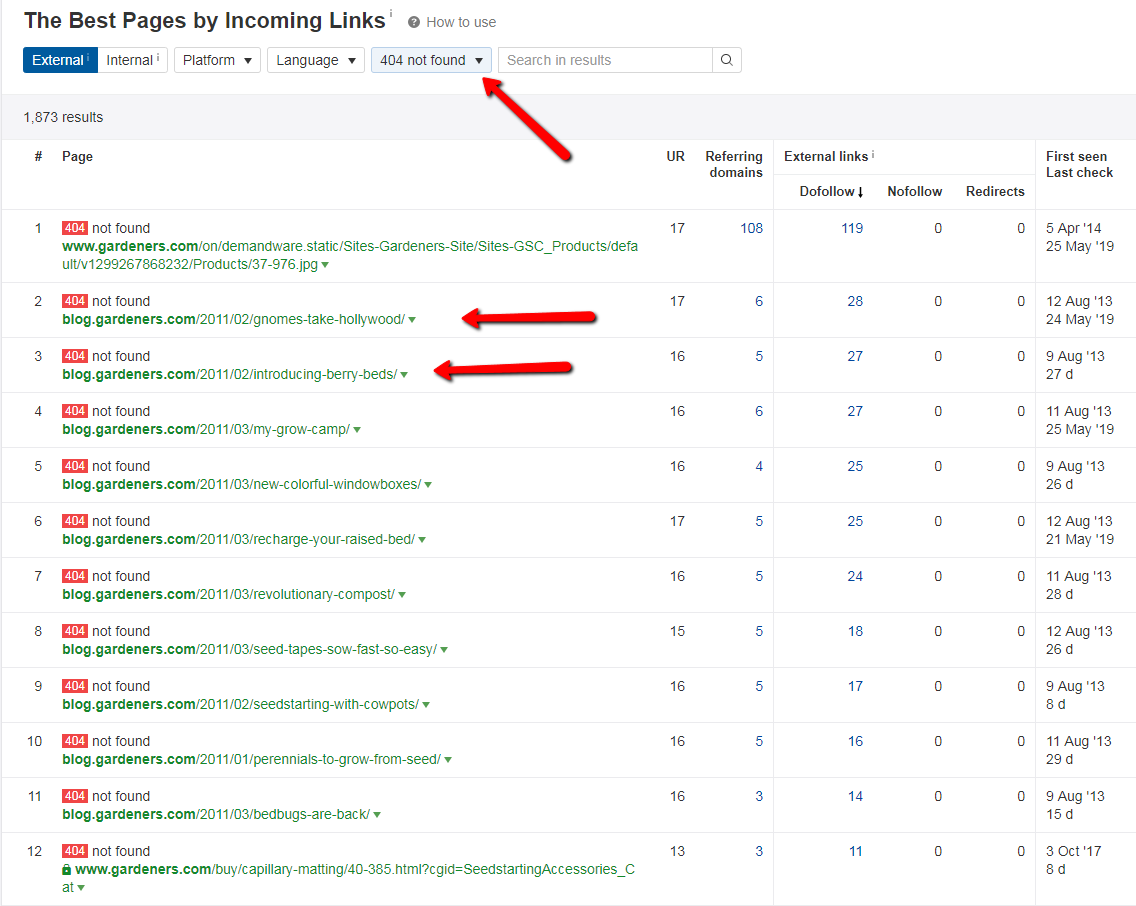The width and height of the screenshot is (1136, 906).
Task: Click the Page column header
Action: click(x=78, y=156)
